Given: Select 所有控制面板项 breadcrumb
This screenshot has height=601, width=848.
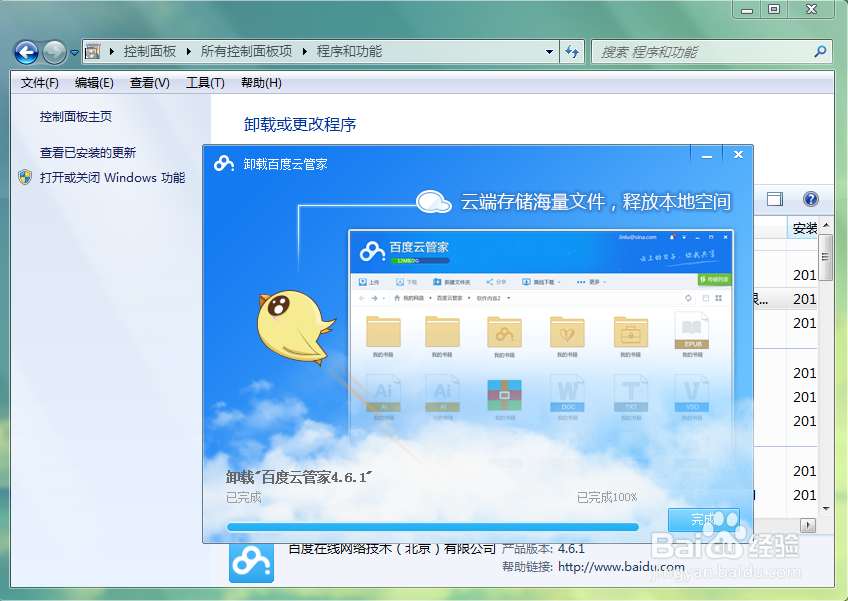Looking at the screenshot, I should coord(246,51).
